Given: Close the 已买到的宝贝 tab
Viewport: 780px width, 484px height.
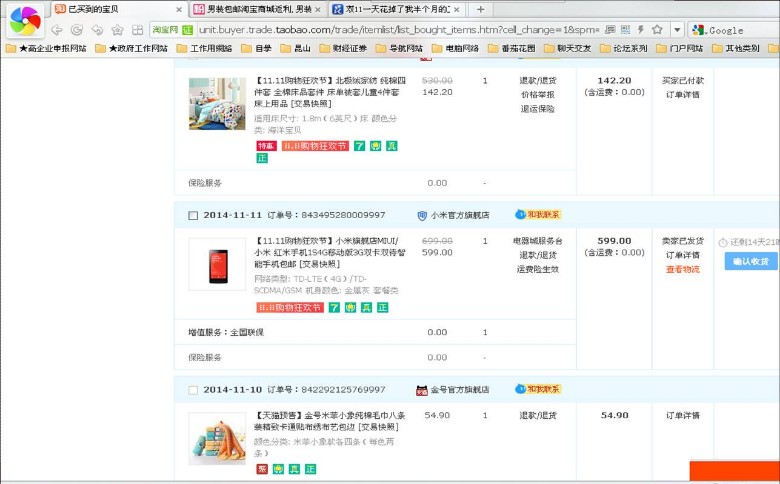Looking at the screenshot, I should coord(179,9).
